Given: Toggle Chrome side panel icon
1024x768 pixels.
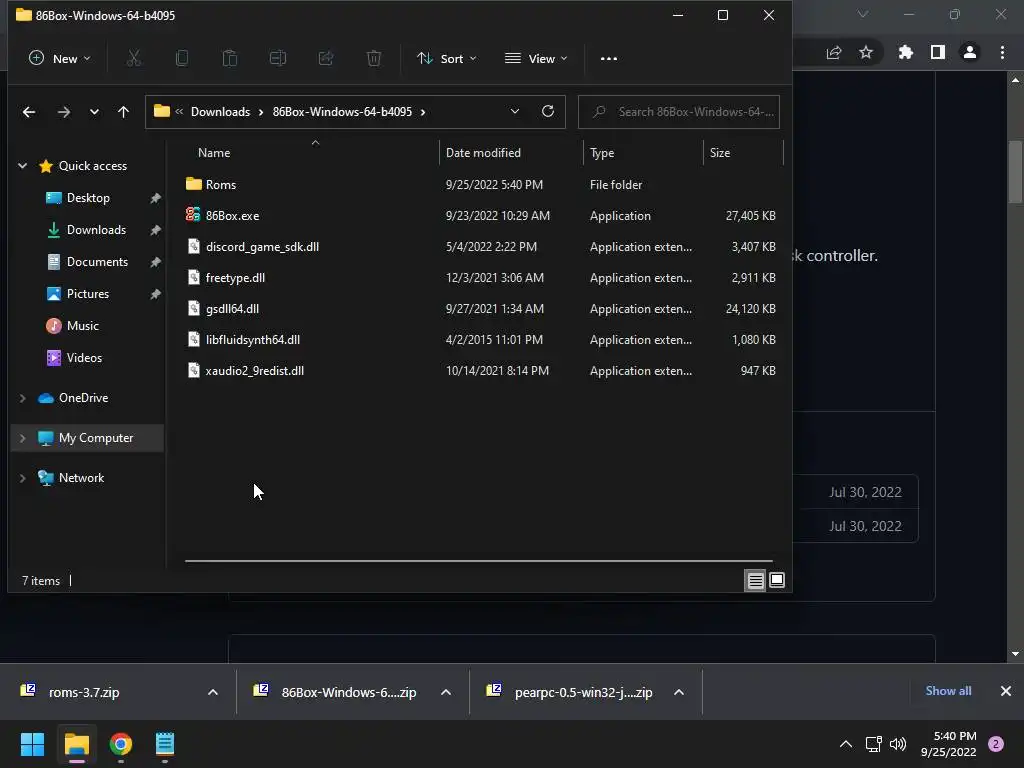Looking at the screenshot, I should point(938,52).
